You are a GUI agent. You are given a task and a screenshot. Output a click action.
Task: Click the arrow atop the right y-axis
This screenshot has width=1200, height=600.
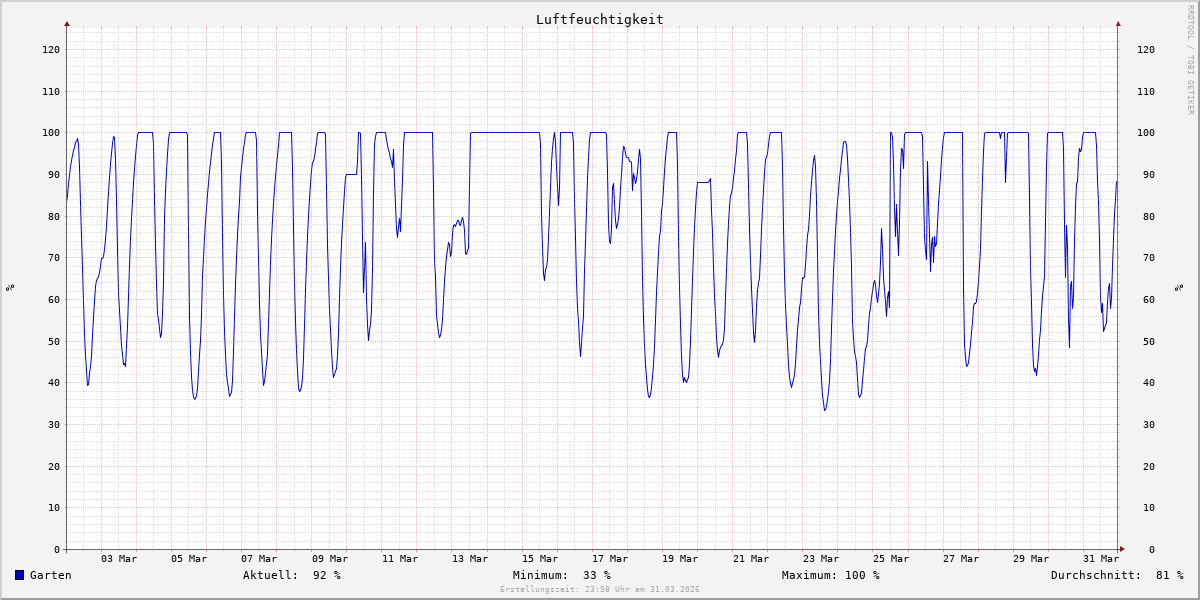click(x=1118, y=23)
